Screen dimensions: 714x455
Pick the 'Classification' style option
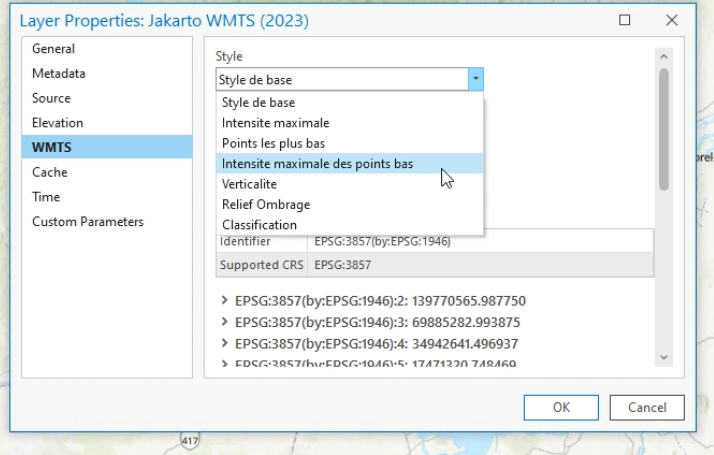pos(260,225)
